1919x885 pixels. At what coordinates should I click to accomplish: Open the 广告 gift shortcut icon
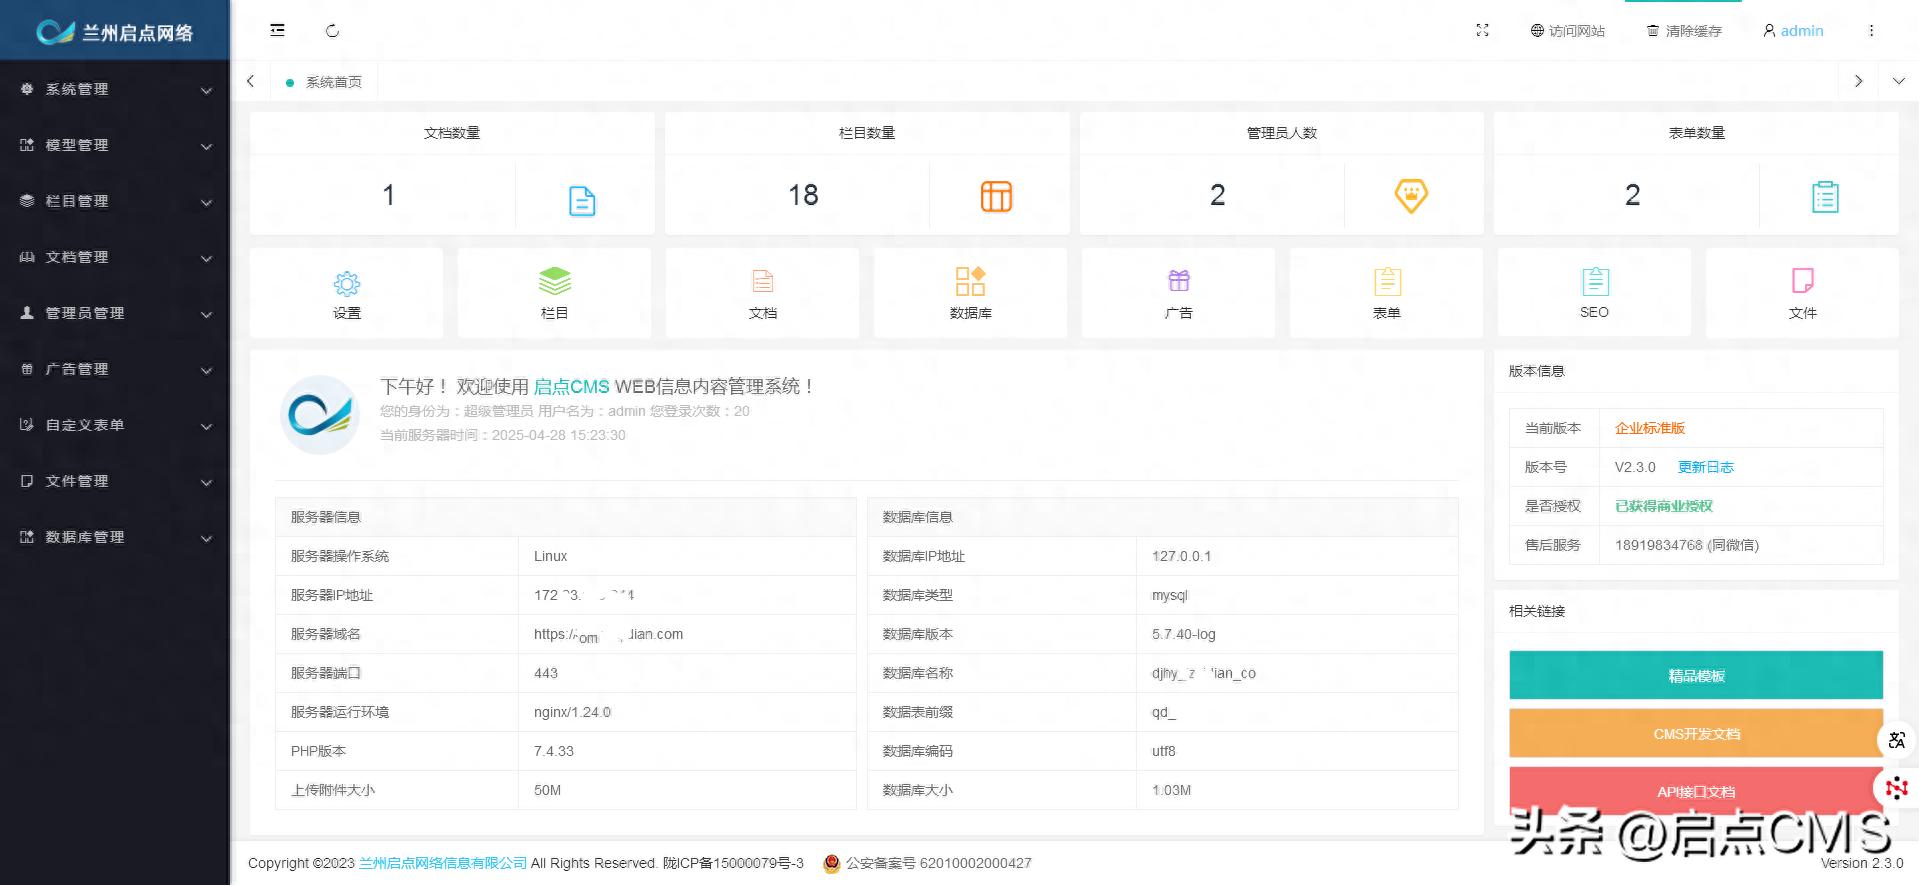pyautogui.click(x=1178, y=281)
